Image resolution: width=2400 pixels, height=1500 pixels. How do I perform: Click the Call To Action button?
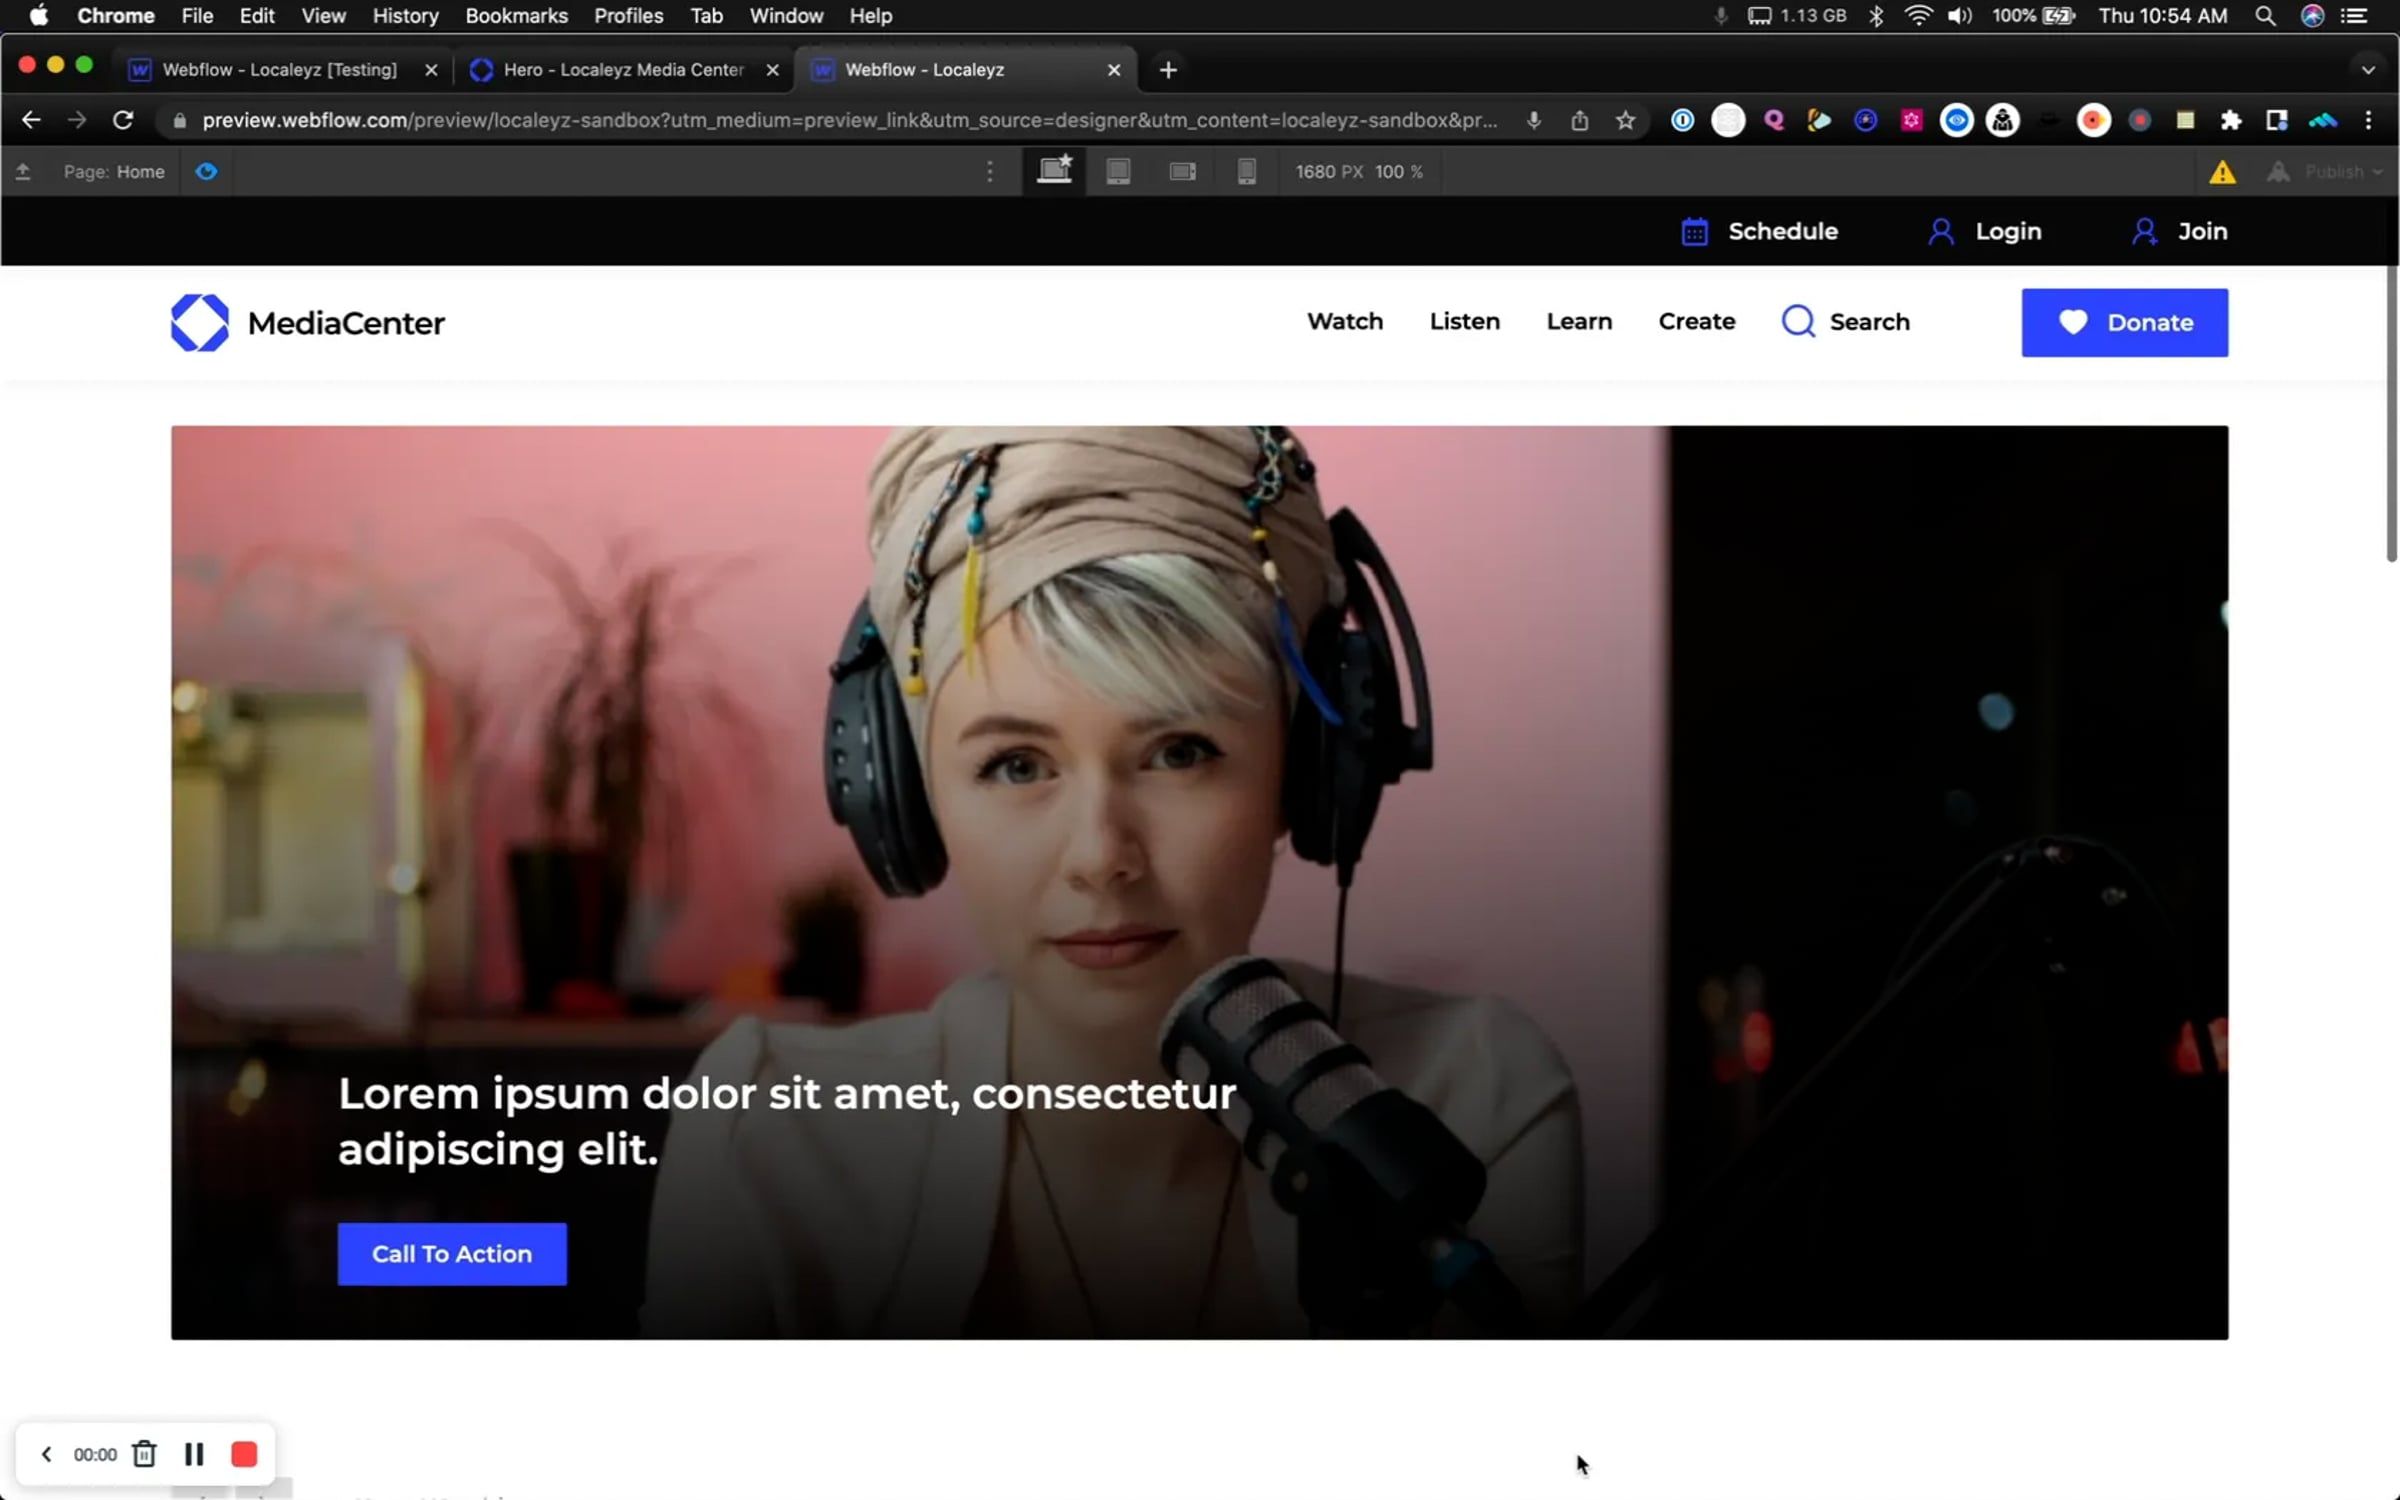coord(452,1254)
